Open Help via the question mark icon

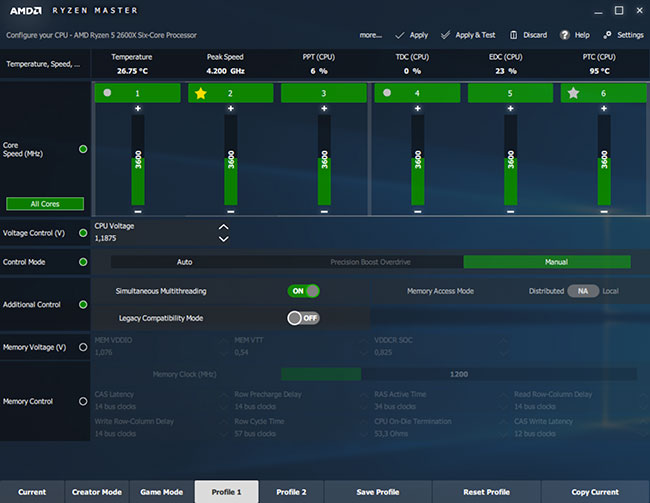566,35
